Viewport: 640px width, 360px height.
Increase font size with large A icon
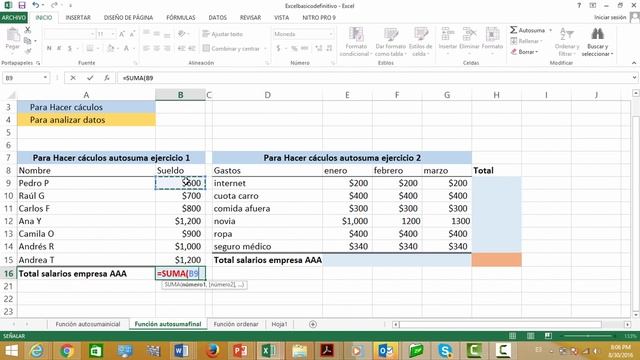pyautogui.click(x=122, y=34)
